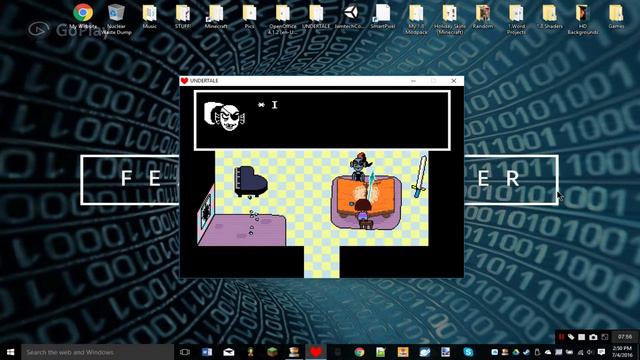Viewport: 640px width, 360px height.
Task: Open Task View on the taskbar
Action: coord(185,352)
